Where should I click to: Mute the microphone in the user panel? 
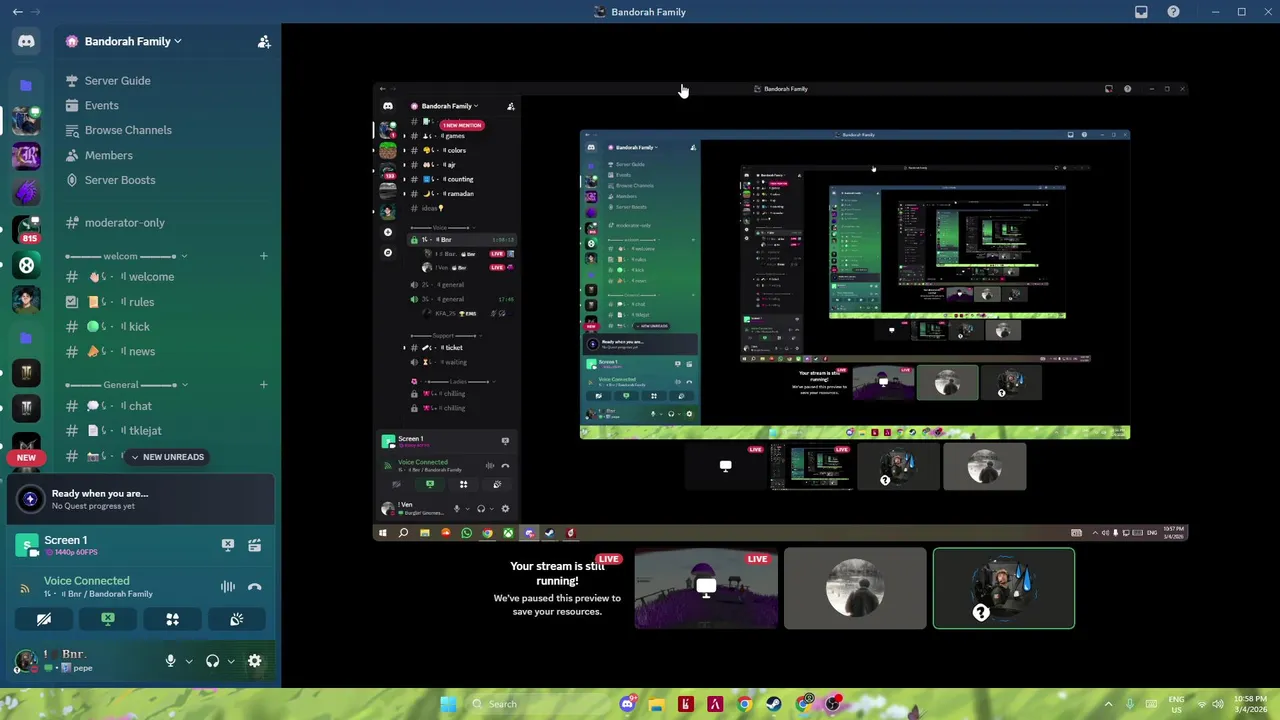[170, 661]
